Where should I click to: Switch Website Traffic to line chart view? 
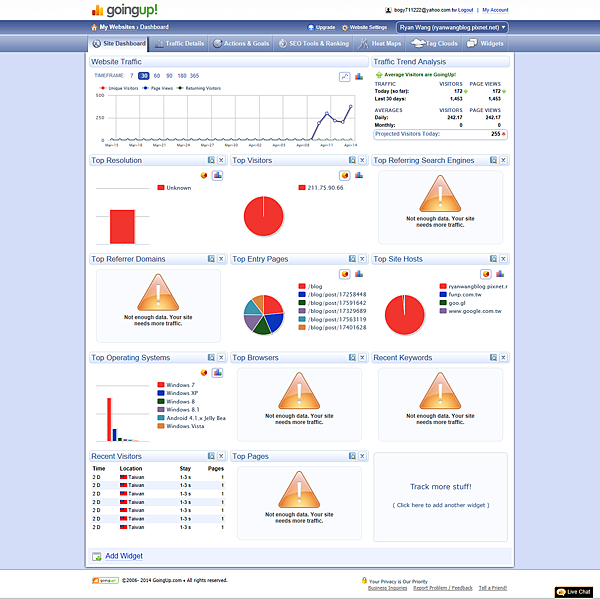click(344, 77)
